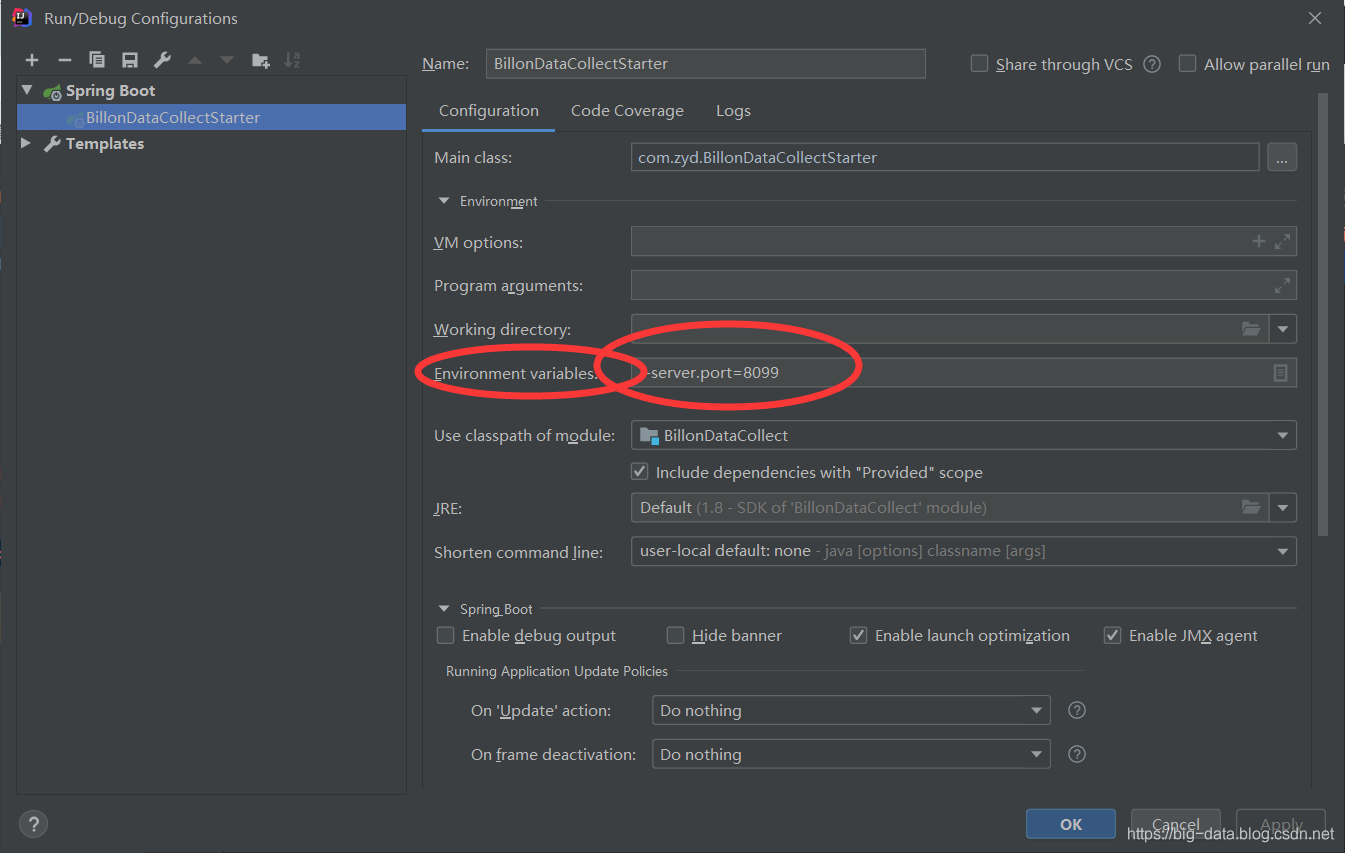Switch to Configuration tab

tap(489, 111)
